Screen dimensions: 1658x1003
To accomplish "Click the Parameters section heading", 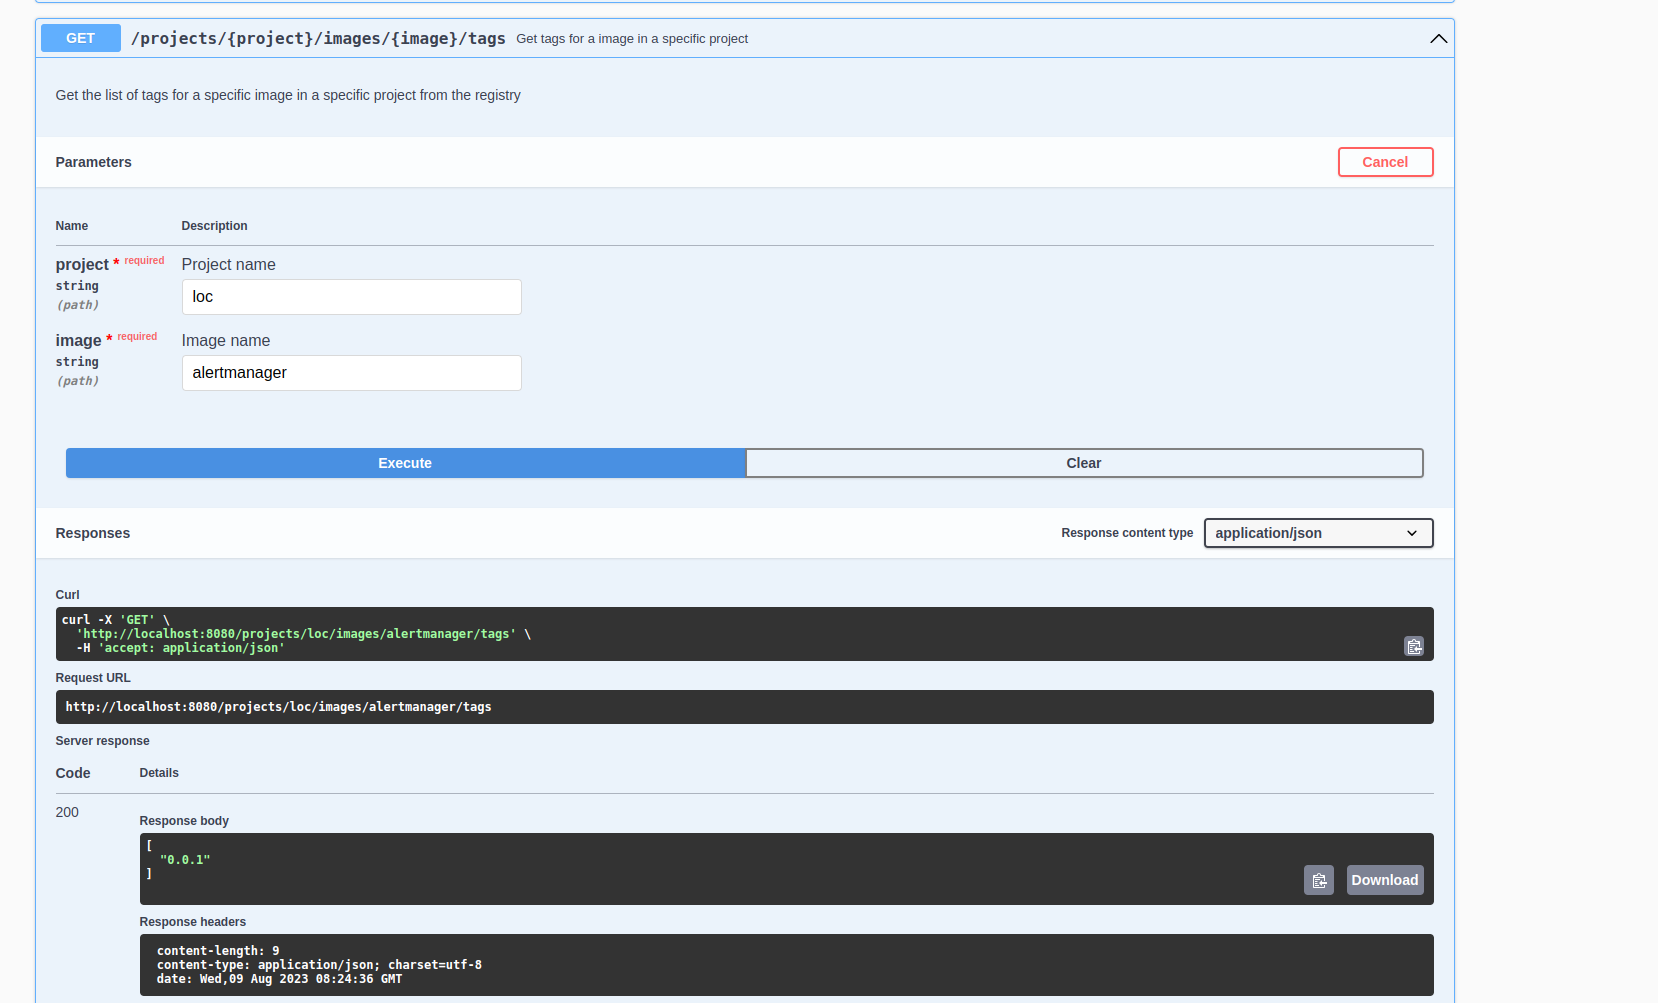I will (x=93, y=162).
